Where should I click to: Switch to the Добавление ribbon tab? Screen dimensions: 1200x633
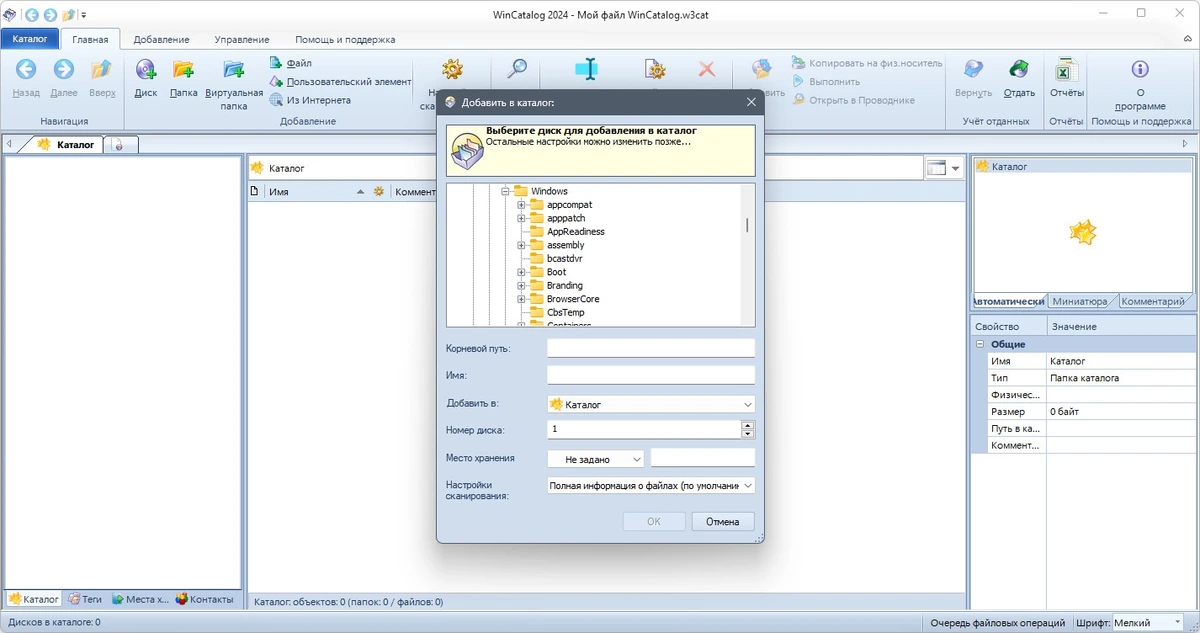pyautogui.click(x=161, y=39)
